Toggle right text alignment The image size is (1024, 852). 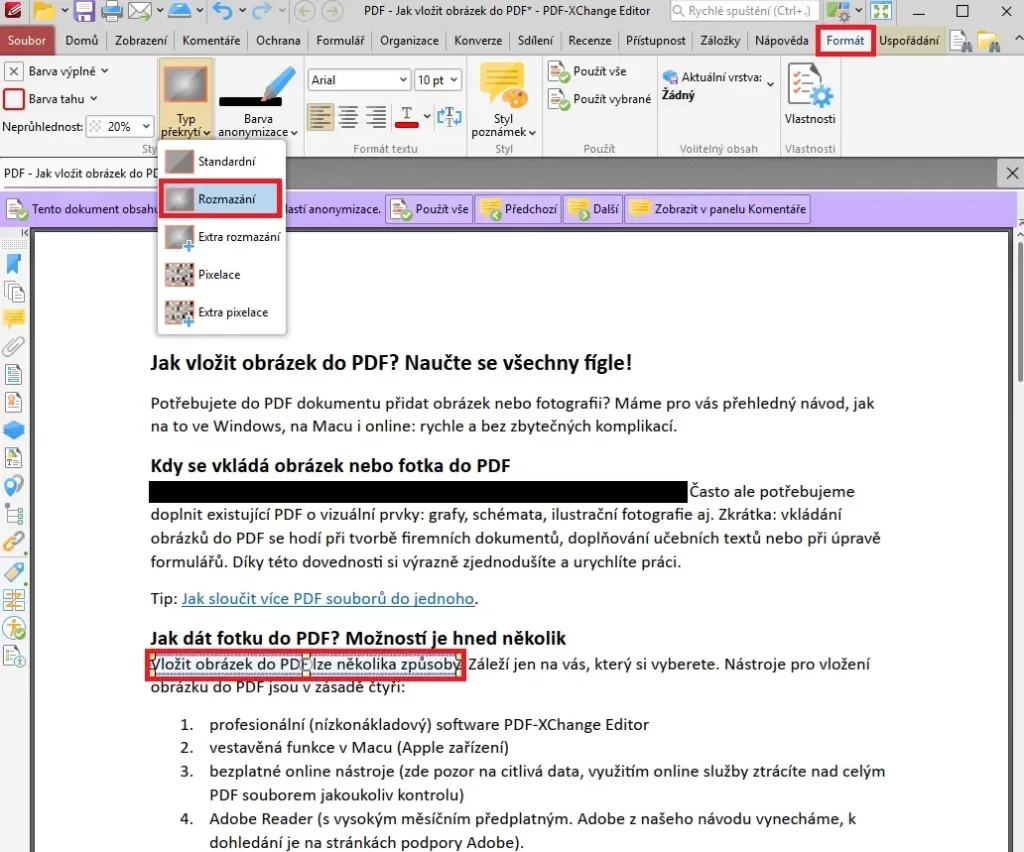[376, 117]
